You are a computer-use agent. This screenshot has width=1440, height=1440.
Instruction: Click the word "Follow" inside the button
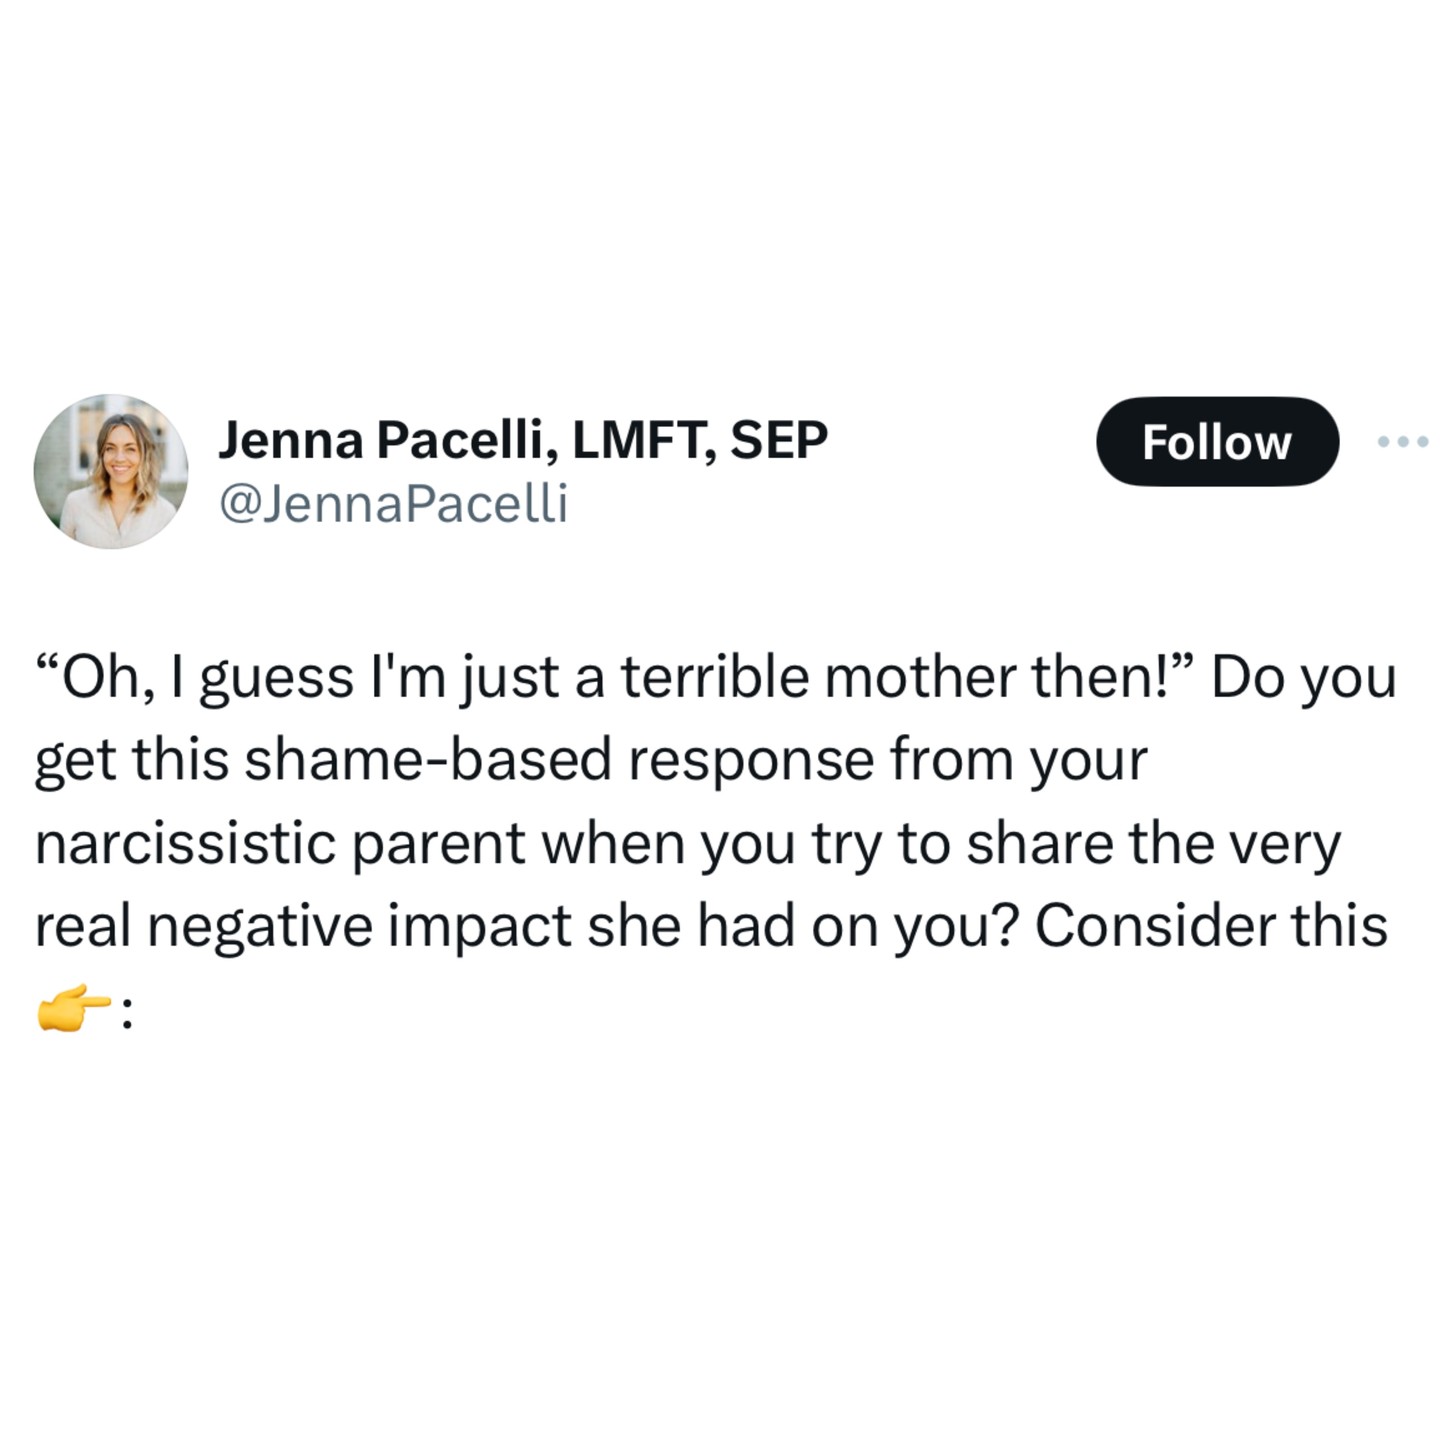click(x=1216, y=442)
